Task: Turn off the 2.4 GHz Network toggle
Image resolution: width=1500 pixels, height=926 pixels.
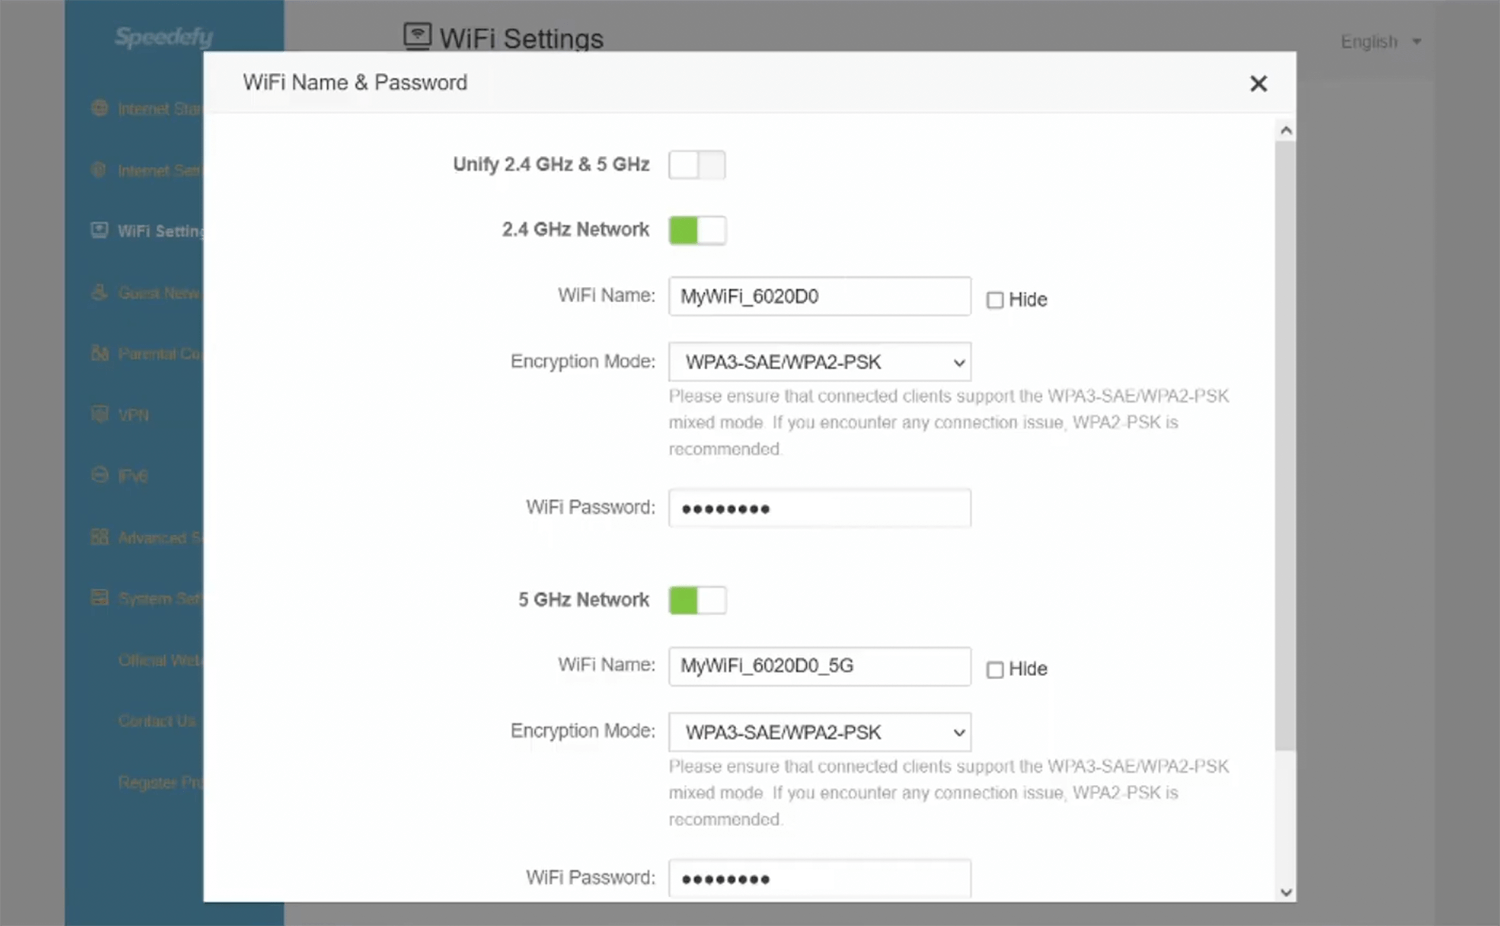Action: pos(697,230)
